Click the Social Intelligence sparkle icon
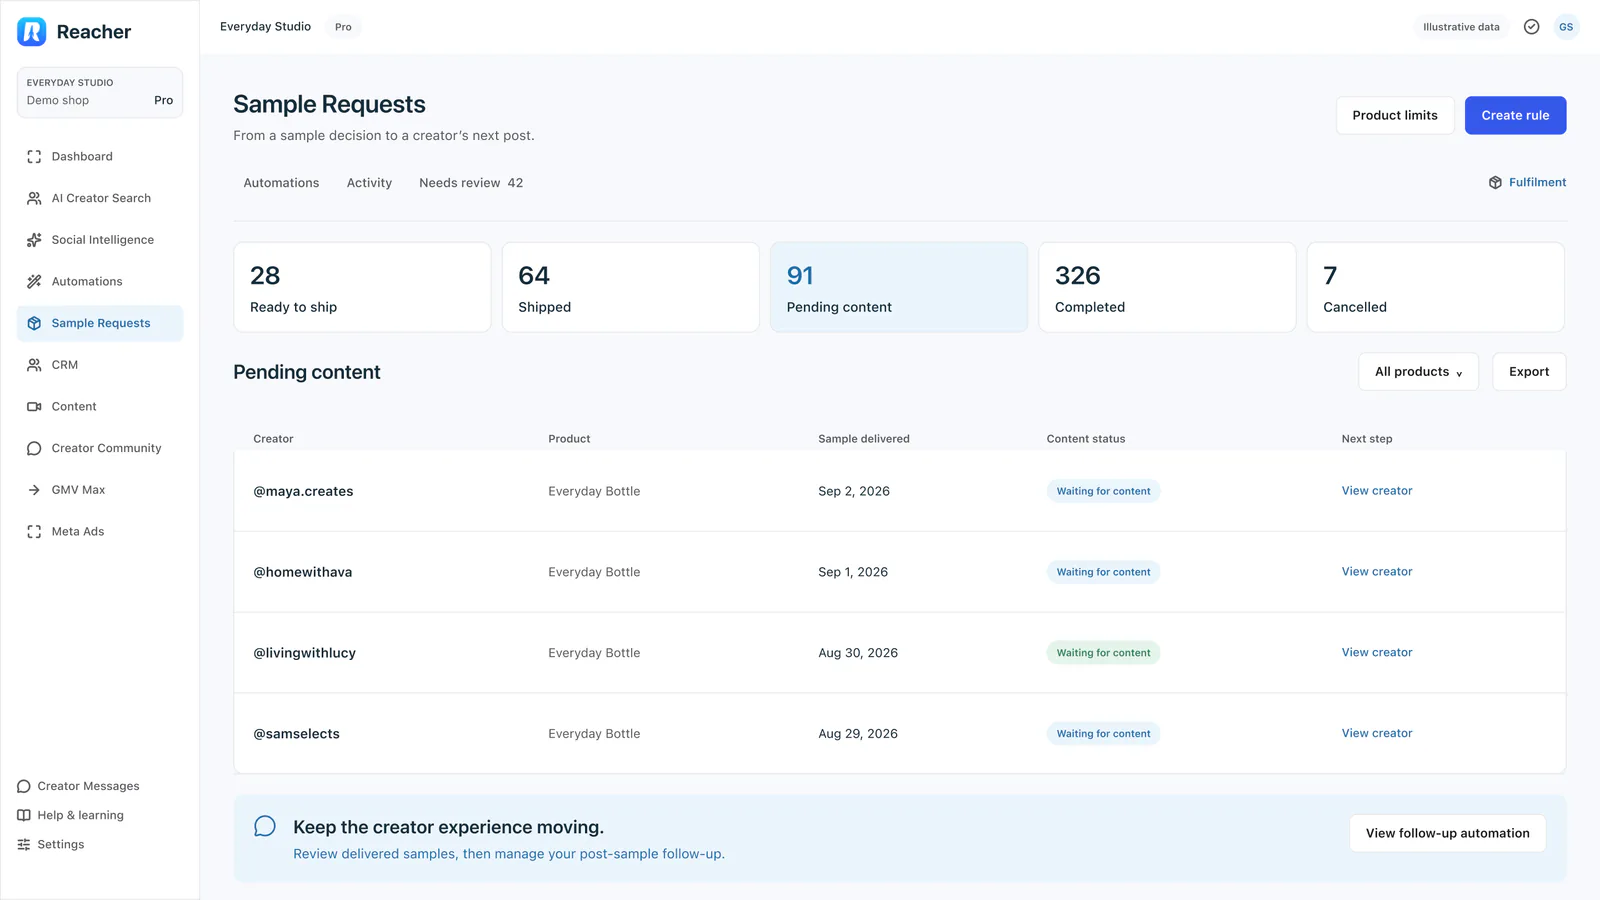Screen dimensions: 1600x900 click(34, 240)
